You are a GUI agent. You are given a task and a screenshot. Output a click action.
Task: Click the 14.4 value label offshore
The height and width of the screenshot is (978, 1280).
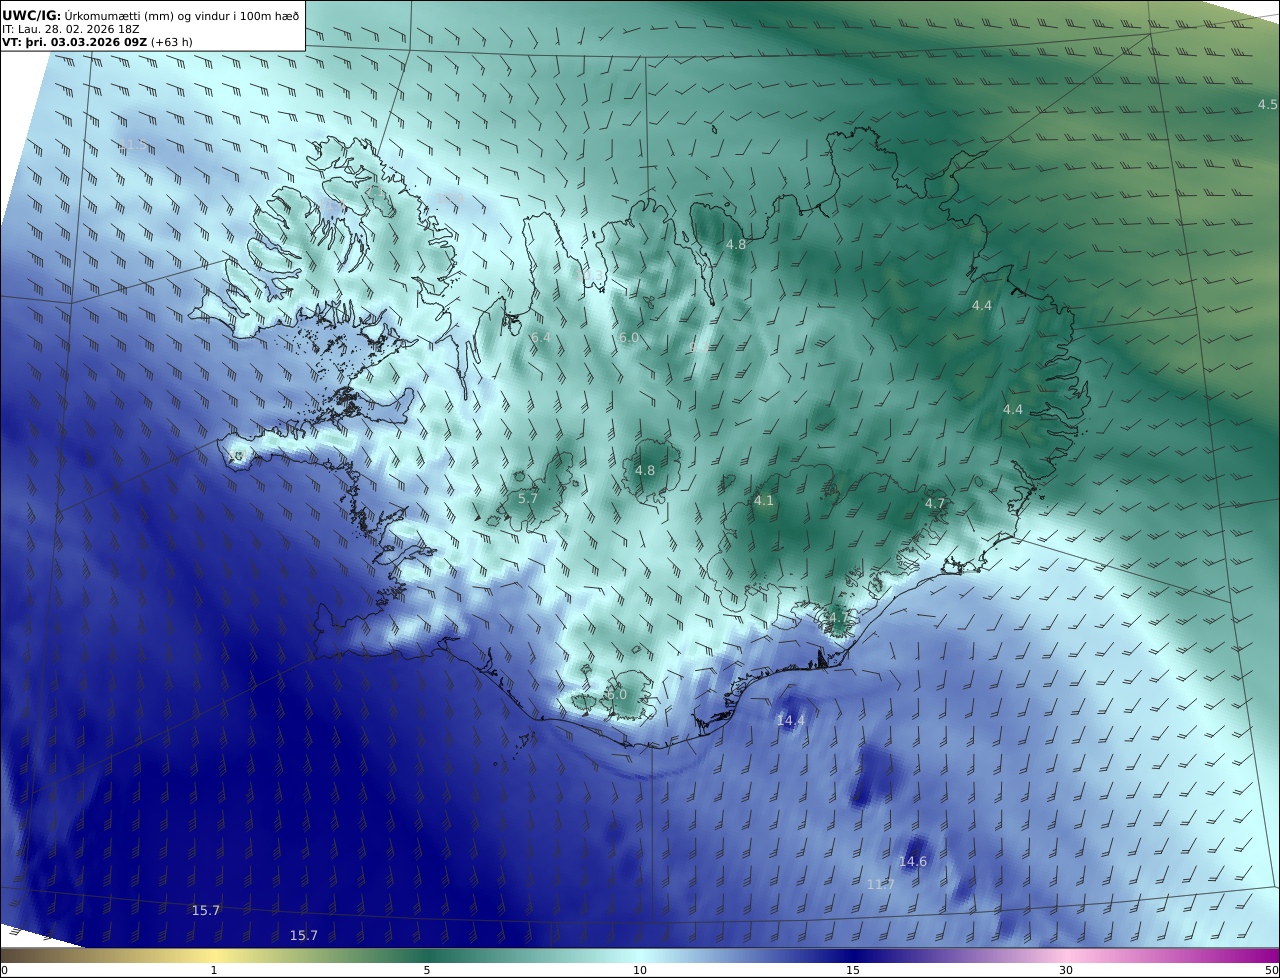[x=791, y=720]
